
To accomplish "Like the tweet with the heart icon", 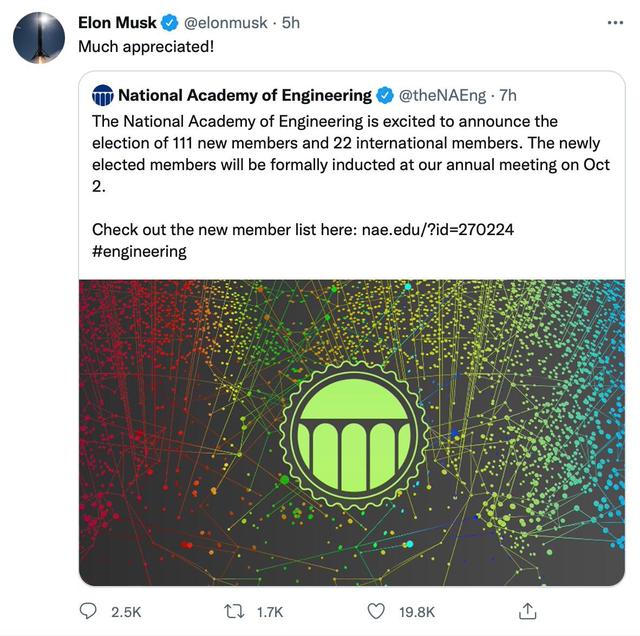I will click(x=377, y=610).
